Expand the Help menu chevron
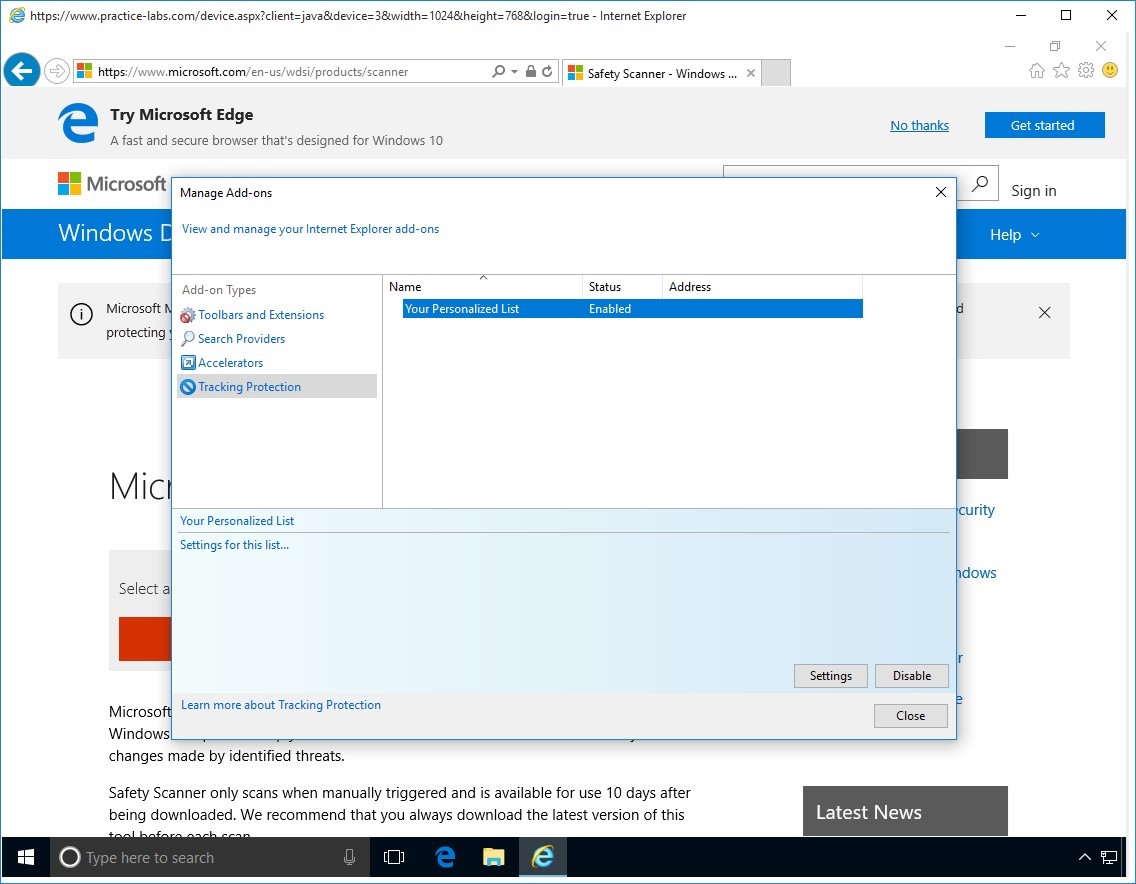 click(1035, 235)
